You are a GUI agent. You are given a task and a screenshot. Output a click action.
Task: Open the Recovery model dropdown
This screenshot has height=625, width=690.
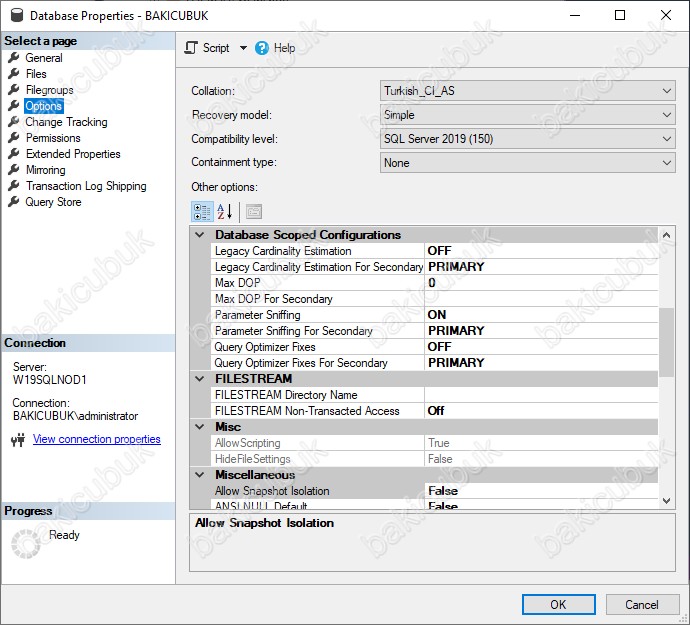tap(527, 115)
